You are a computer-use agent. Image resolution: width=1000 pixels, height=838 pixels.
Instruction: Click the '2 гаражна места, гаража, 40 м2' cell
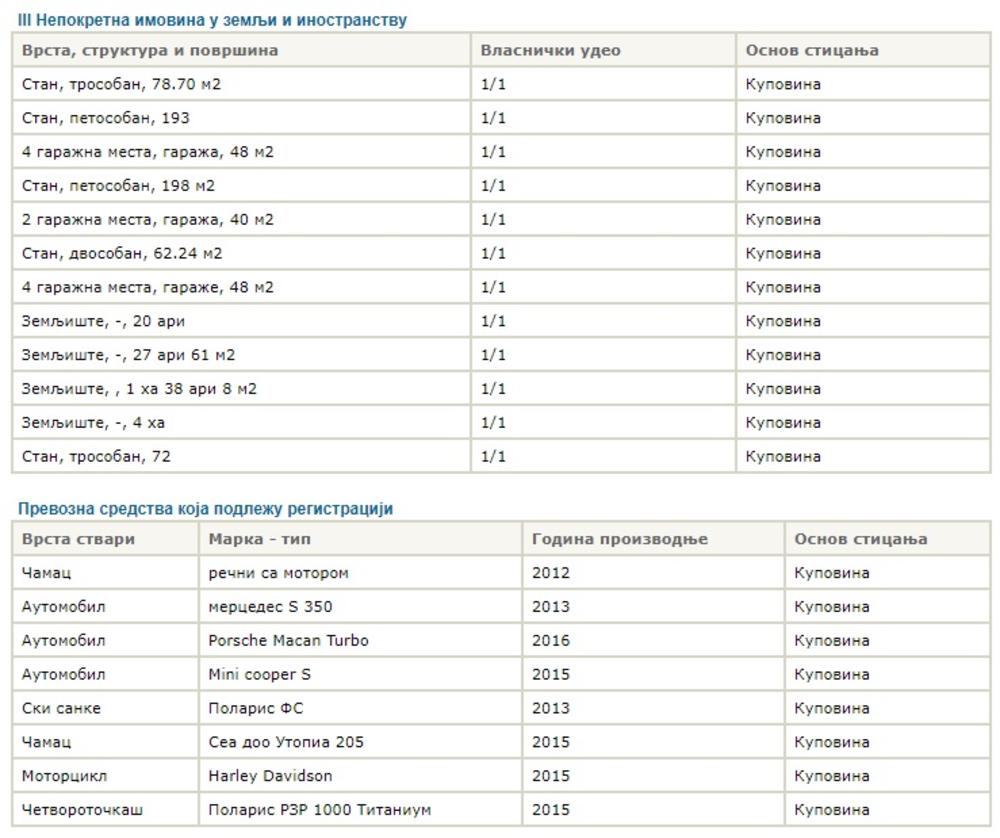(x=147, y=220)
